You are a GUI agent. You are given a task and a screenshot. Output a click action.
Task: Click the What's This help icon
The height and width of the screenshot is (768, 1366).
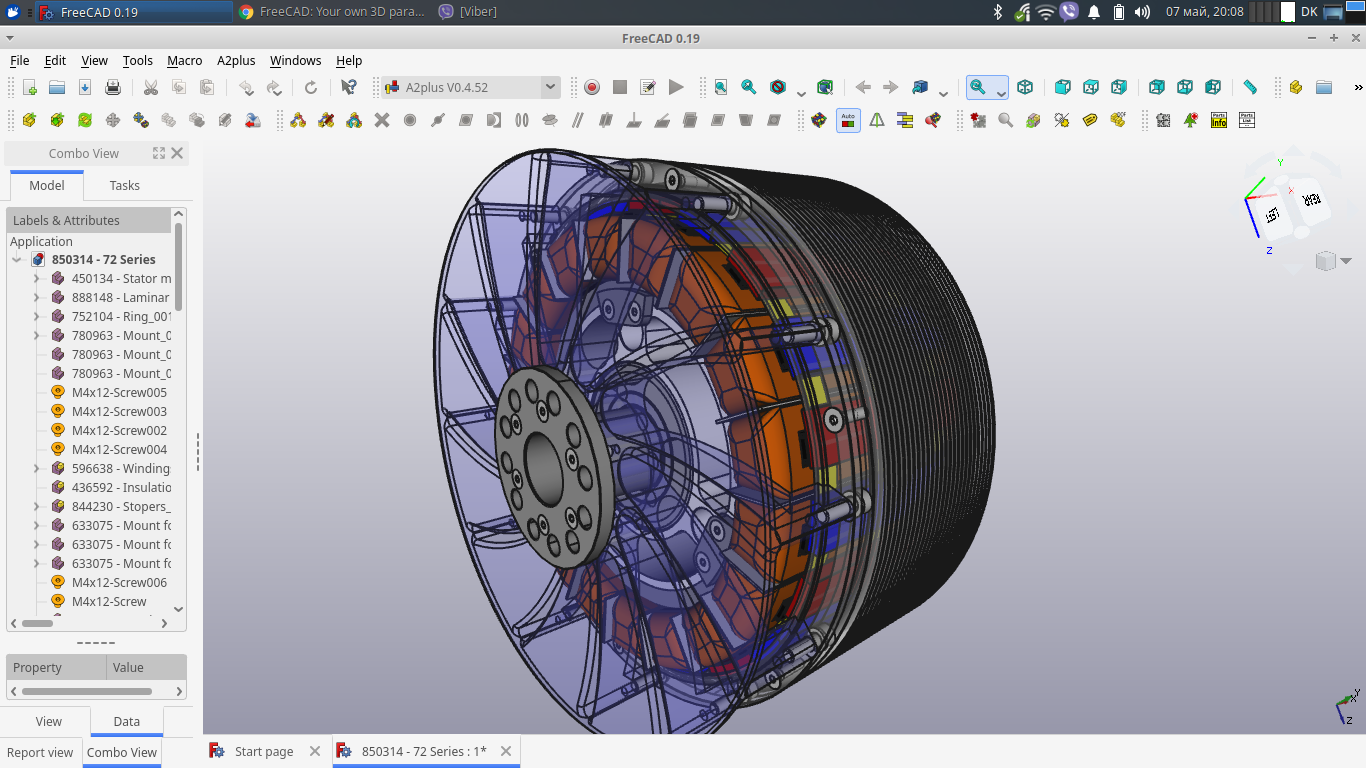[348, 88]
